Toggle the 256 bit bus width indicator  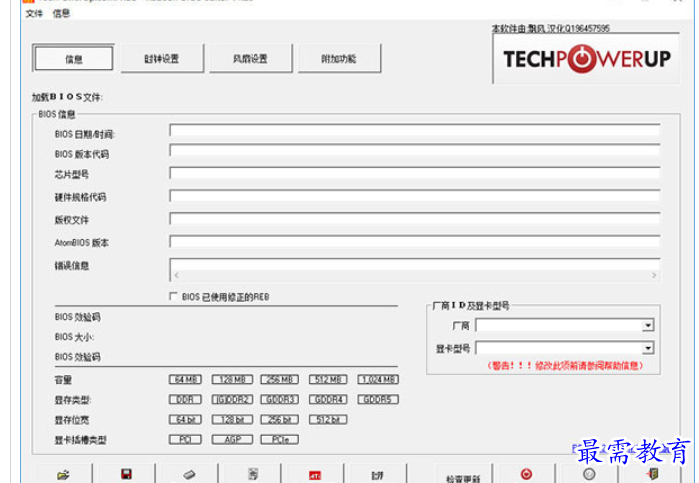(280, 420)
